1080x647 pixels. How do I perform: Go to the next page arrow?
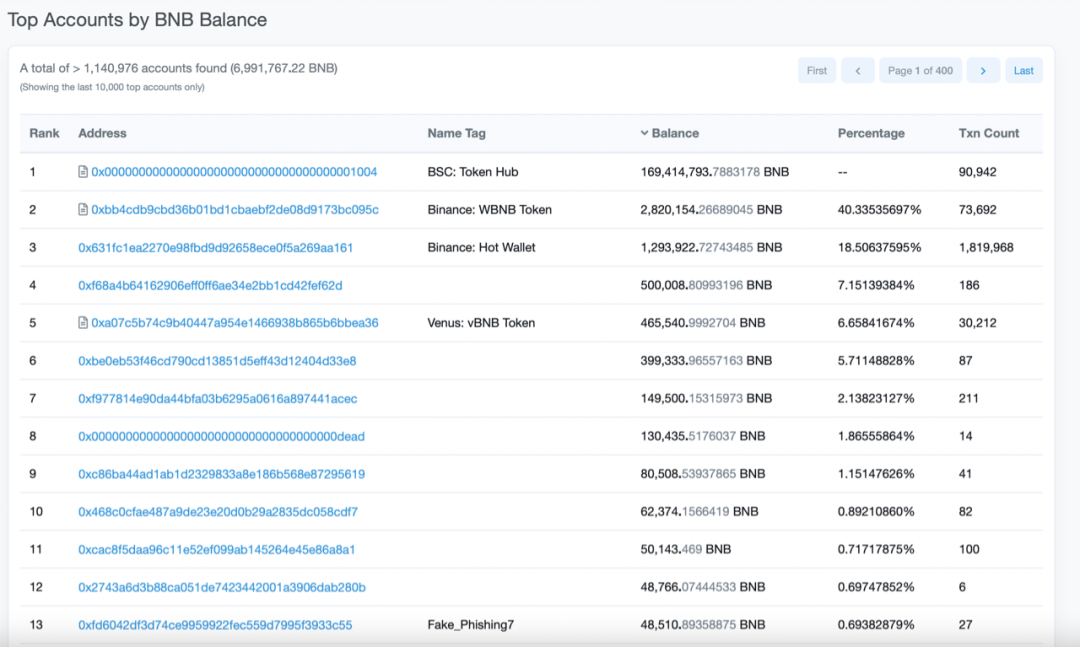click(983, 70)
